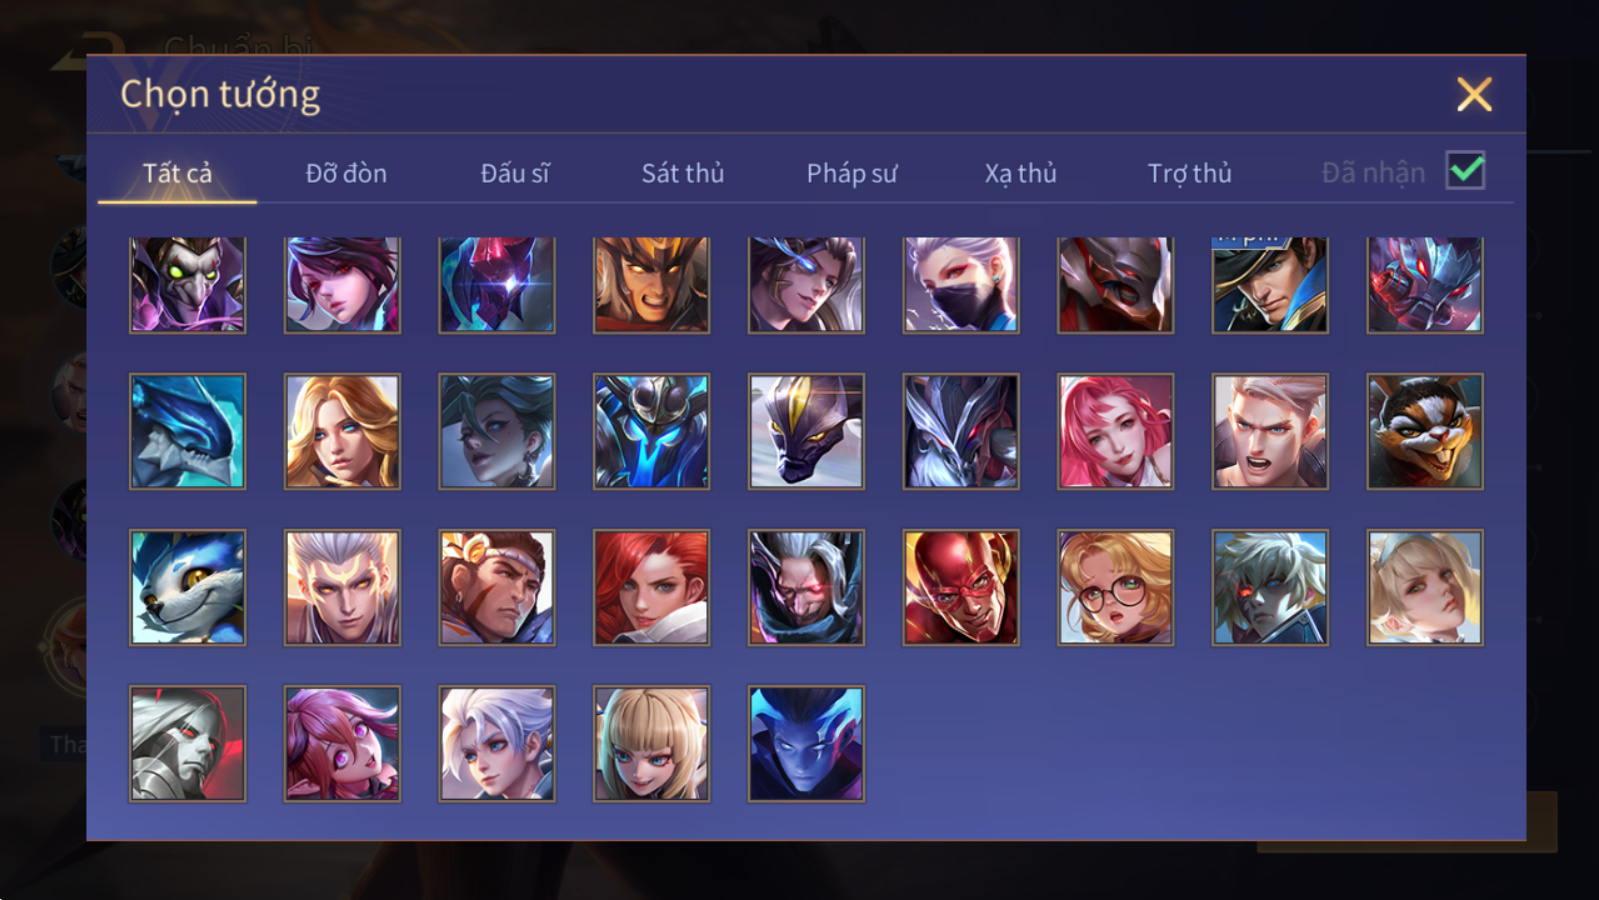Screen dimensions: 1599x900
Task: Open the Đấu sĩ tab
Action: (x=515, y=173)
